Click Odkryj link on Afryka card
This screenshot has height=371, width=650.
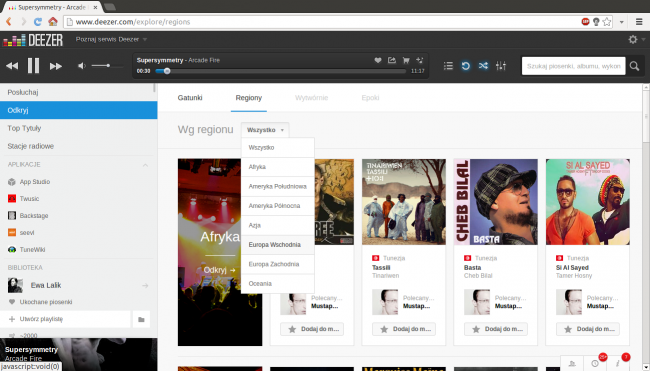click(219, 270)
